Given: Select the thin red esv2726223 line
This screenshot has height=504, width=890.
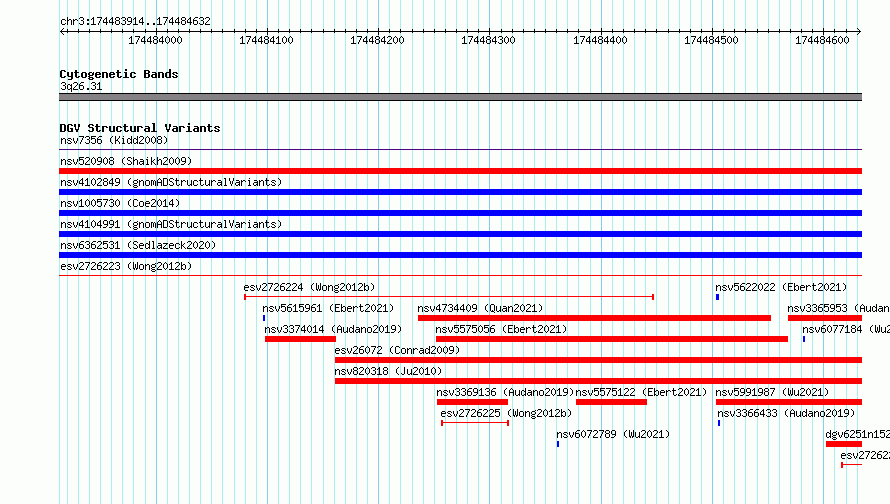Looking at the screenshot, I should coord(460,276).
